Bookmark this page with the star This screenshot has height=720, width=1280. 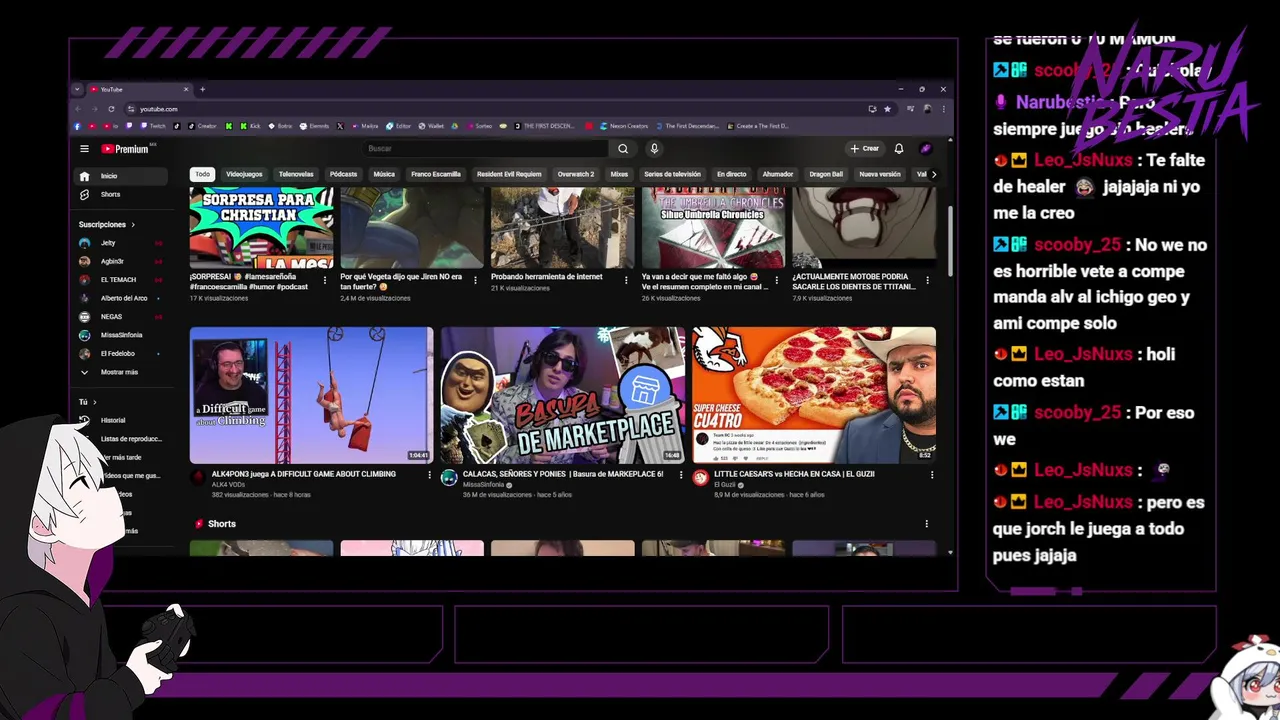(887, 108)
